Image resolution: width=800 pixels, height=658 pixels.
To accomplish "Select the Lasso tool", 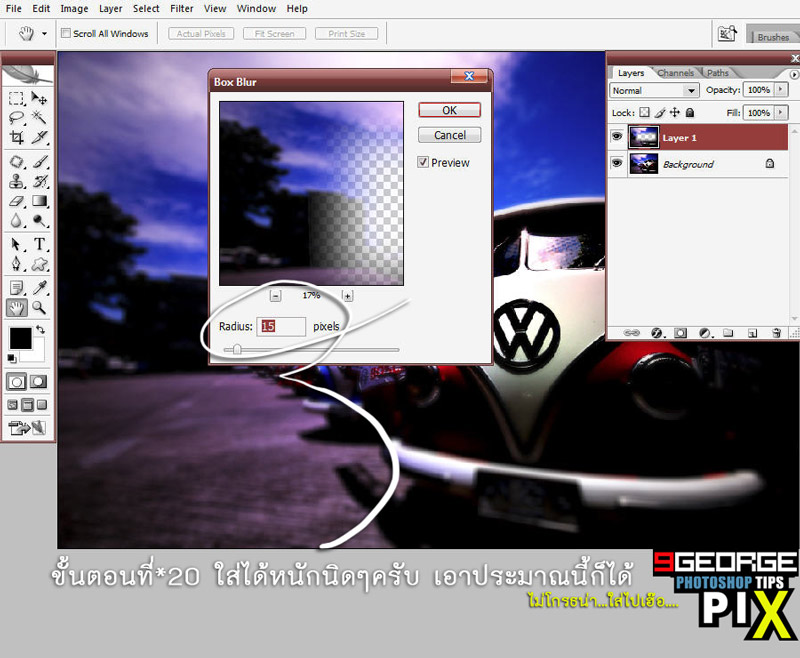I will click(x=16, y=118).
